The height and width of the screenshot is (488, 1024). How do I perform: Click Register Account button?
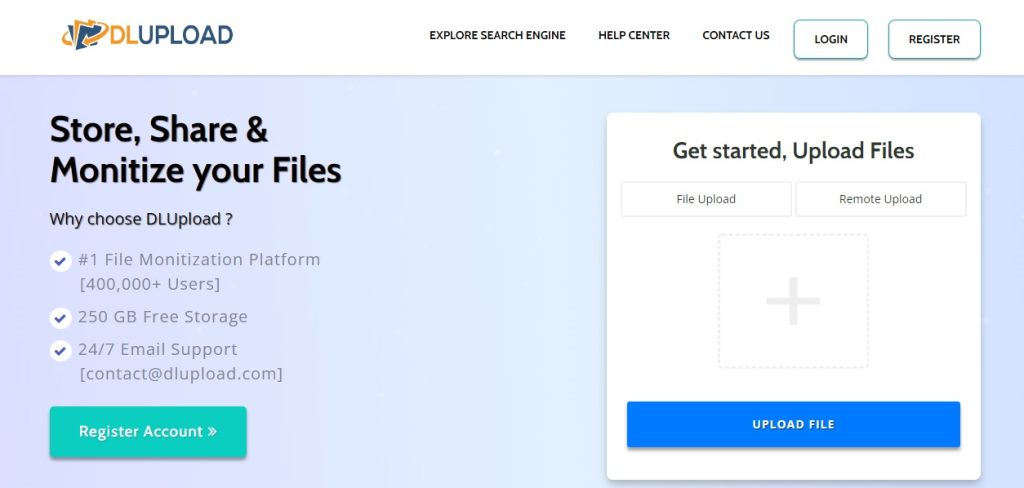(148, 432)
